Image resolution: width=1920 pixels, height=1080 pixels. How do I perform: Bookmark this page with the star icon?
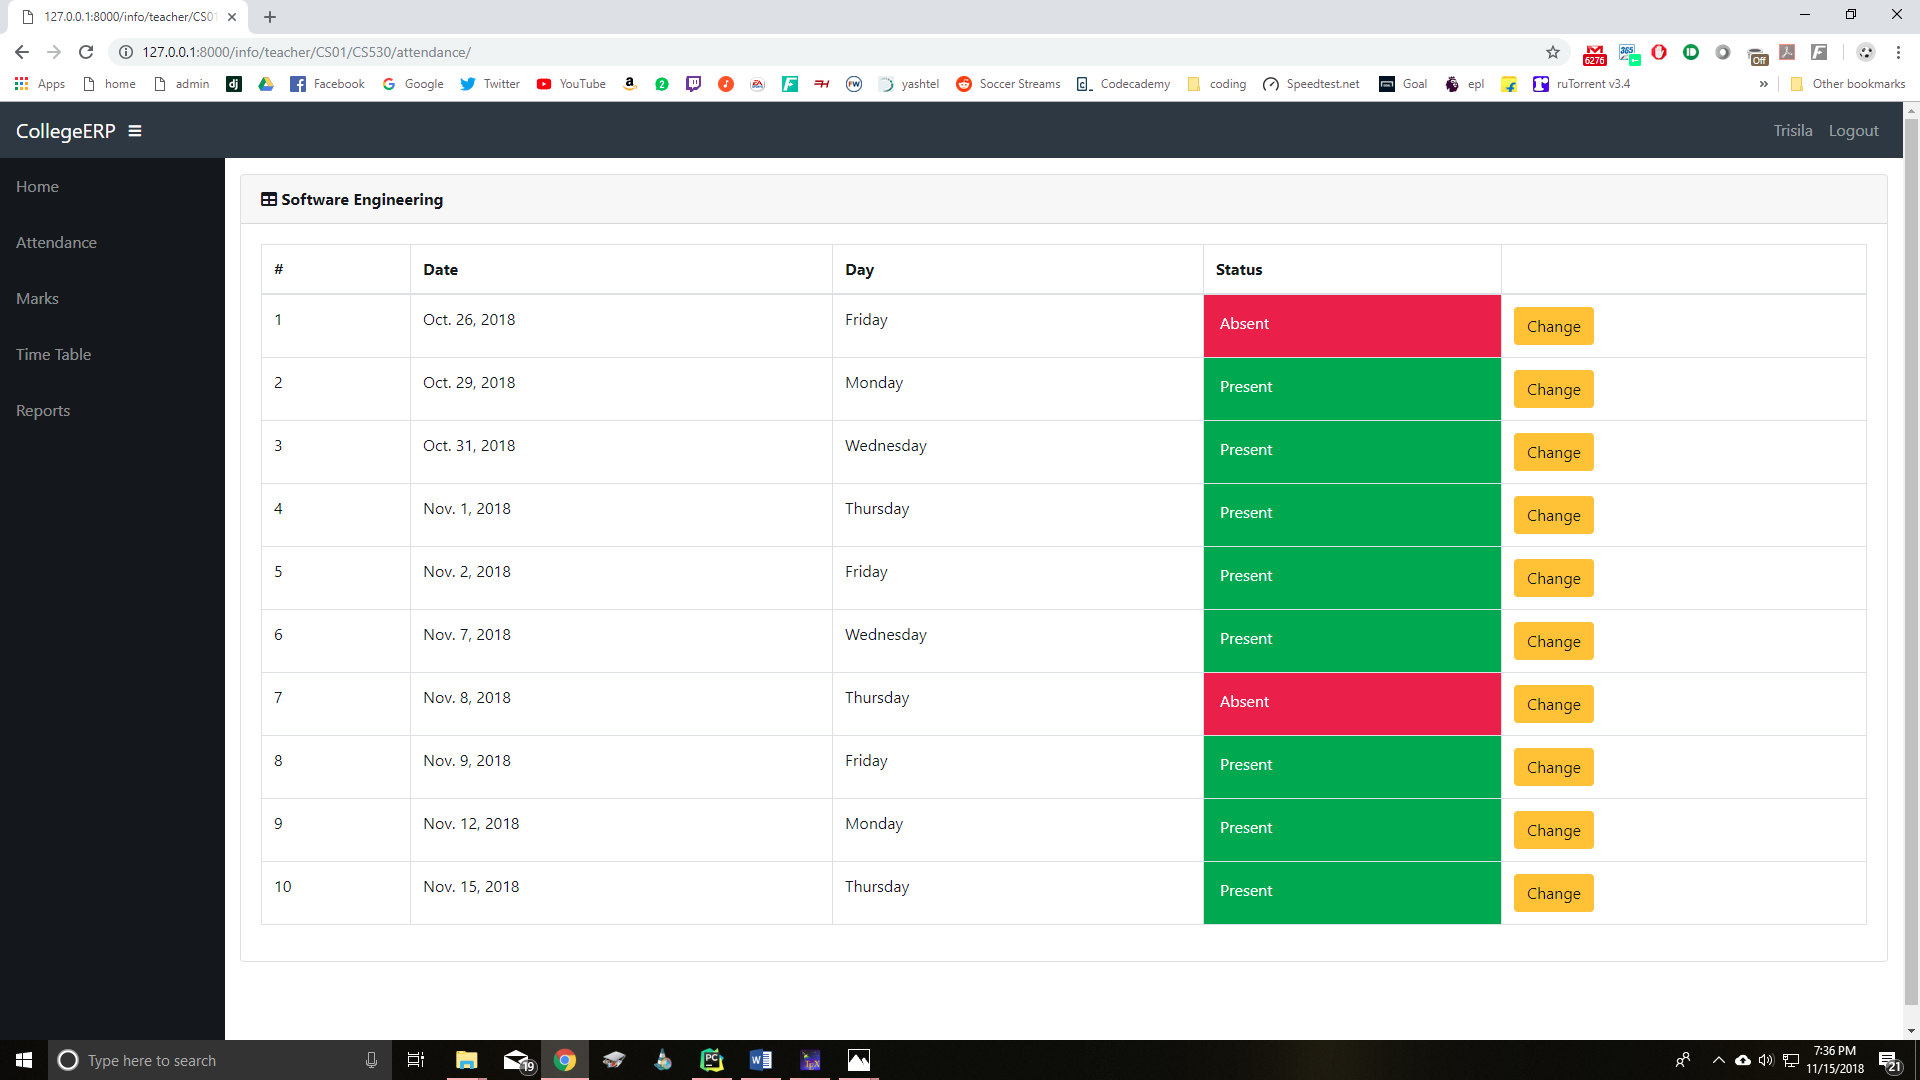tap(1553, 52)
